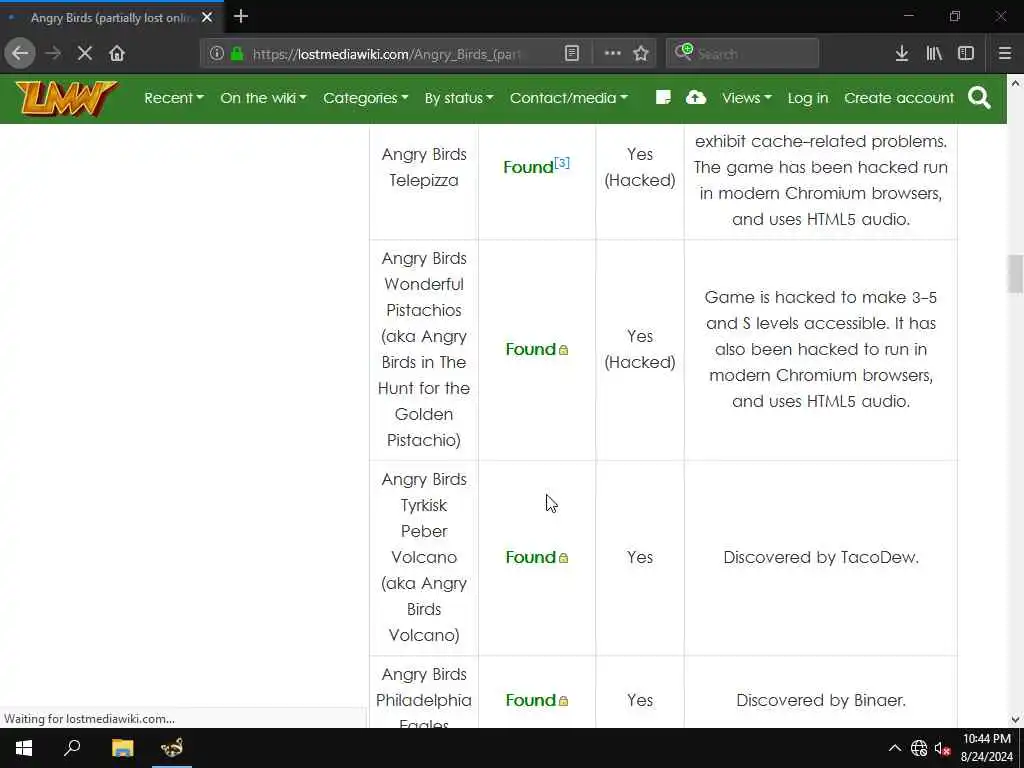The height and width of the screenshot is (768, 1024).
Task: Stop loading the page
Action: pos(85,54)
